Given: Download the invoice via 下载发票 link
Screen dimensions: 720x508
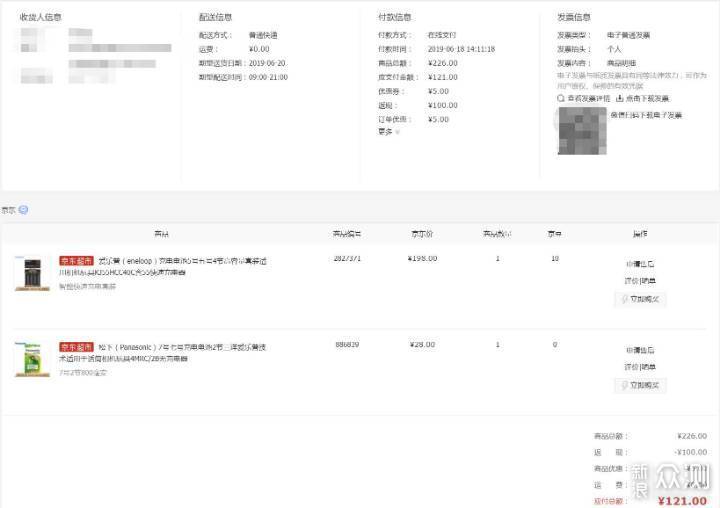Looking at the screenshot, I should [x=648, y=98].
